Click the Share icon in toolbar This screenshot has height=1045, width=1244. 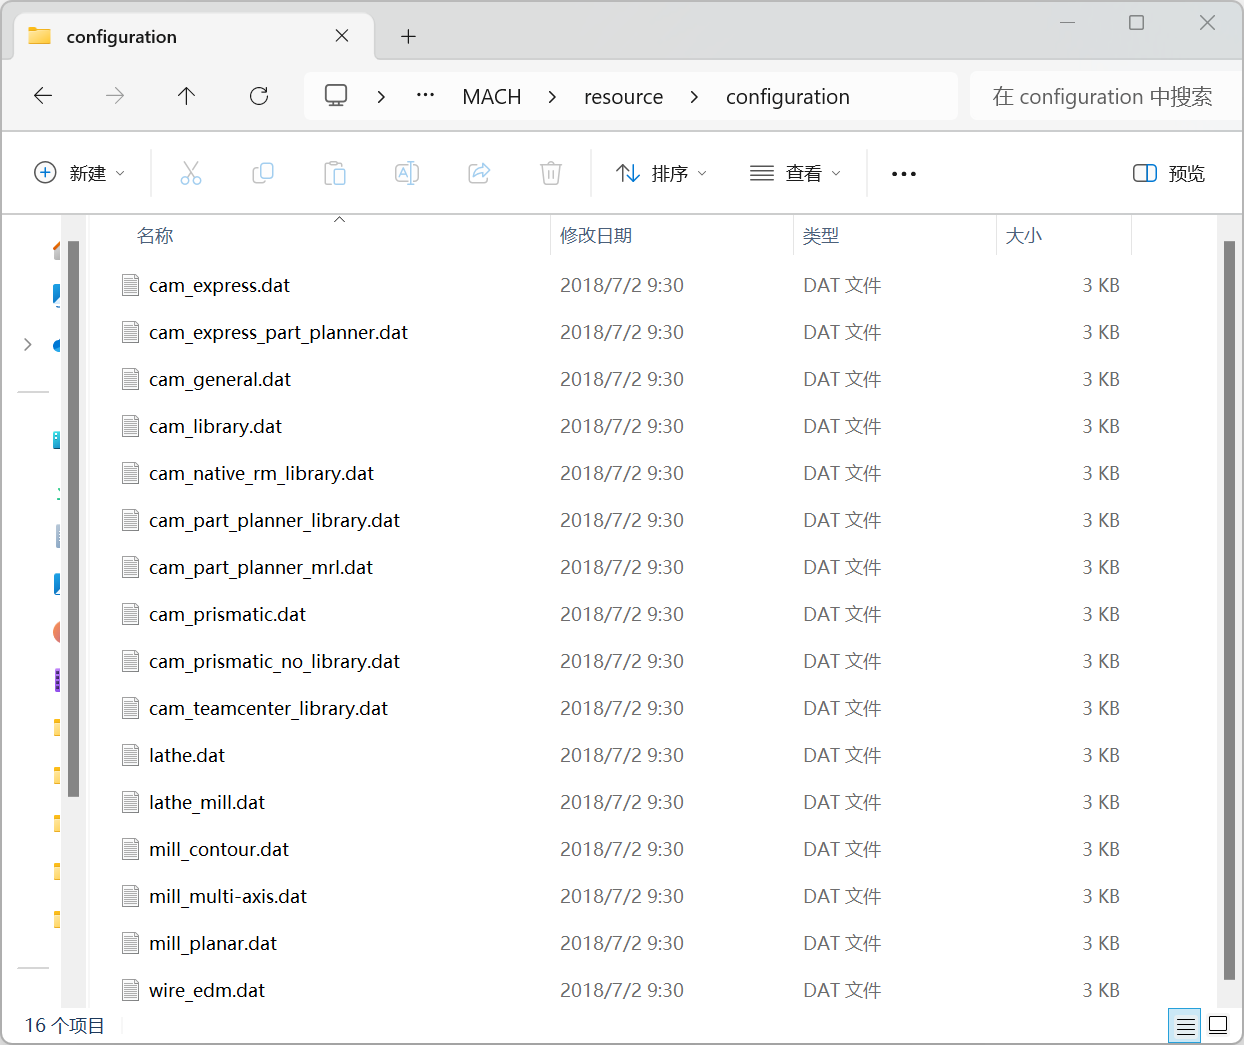point(479,174)
